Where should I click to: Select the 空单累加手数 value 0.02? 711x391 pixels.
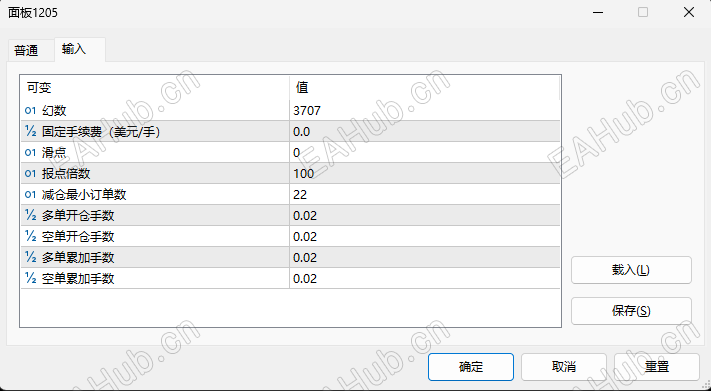pos(305,278)
